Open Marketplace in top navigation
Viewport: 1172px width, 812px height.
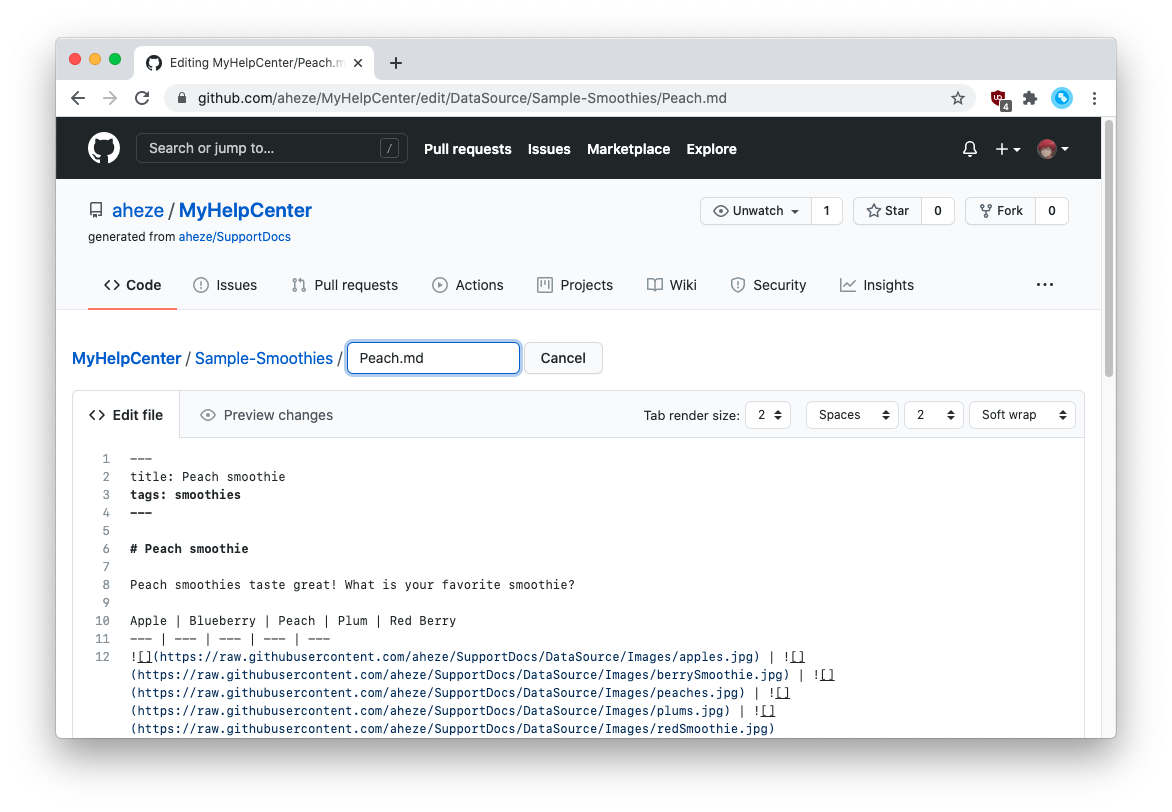tap(629, 149)
